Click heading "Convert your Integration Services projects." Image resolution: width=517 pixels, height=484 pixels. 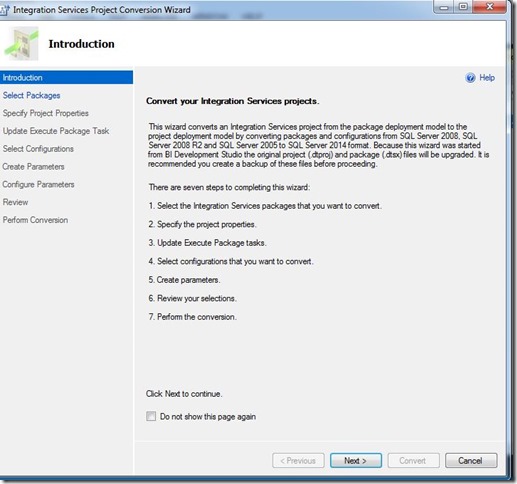[233, 101]
